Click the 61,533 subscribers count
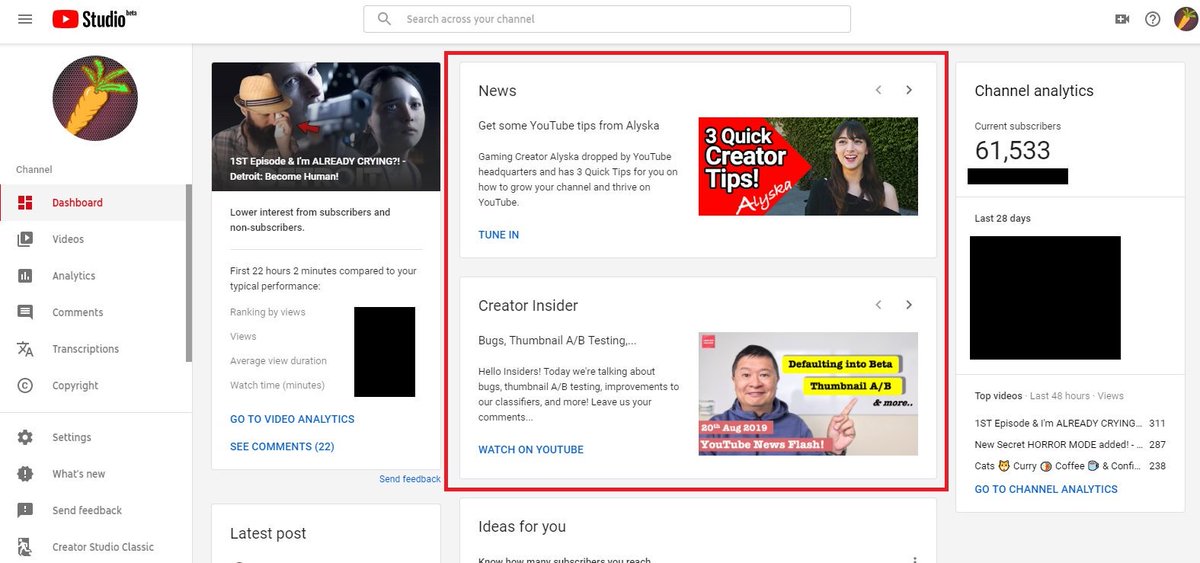 tap(1013, 151)
